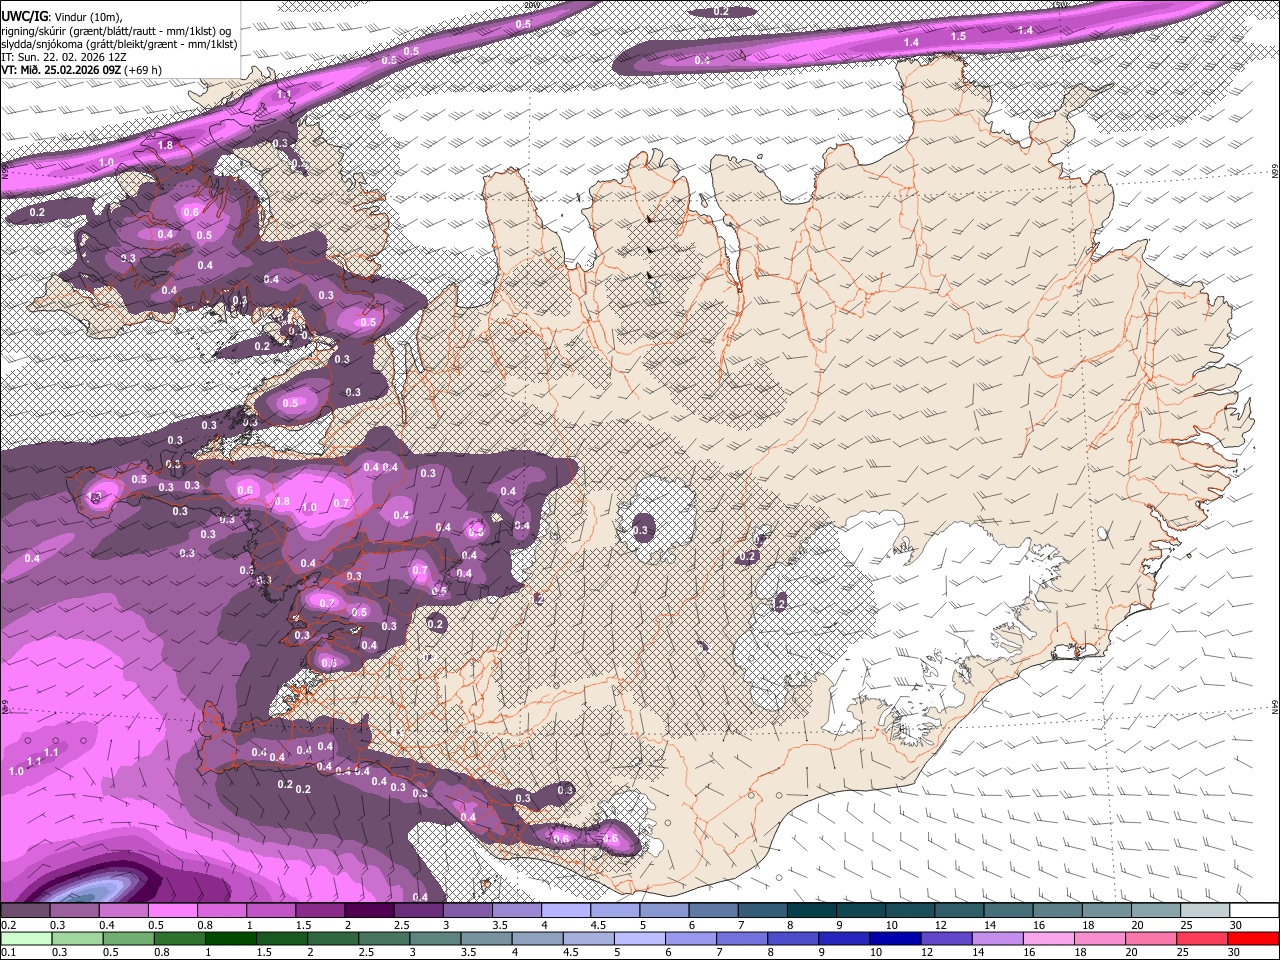Click the dark teal 9–10 swatch in upper legend

coord(863,911)
